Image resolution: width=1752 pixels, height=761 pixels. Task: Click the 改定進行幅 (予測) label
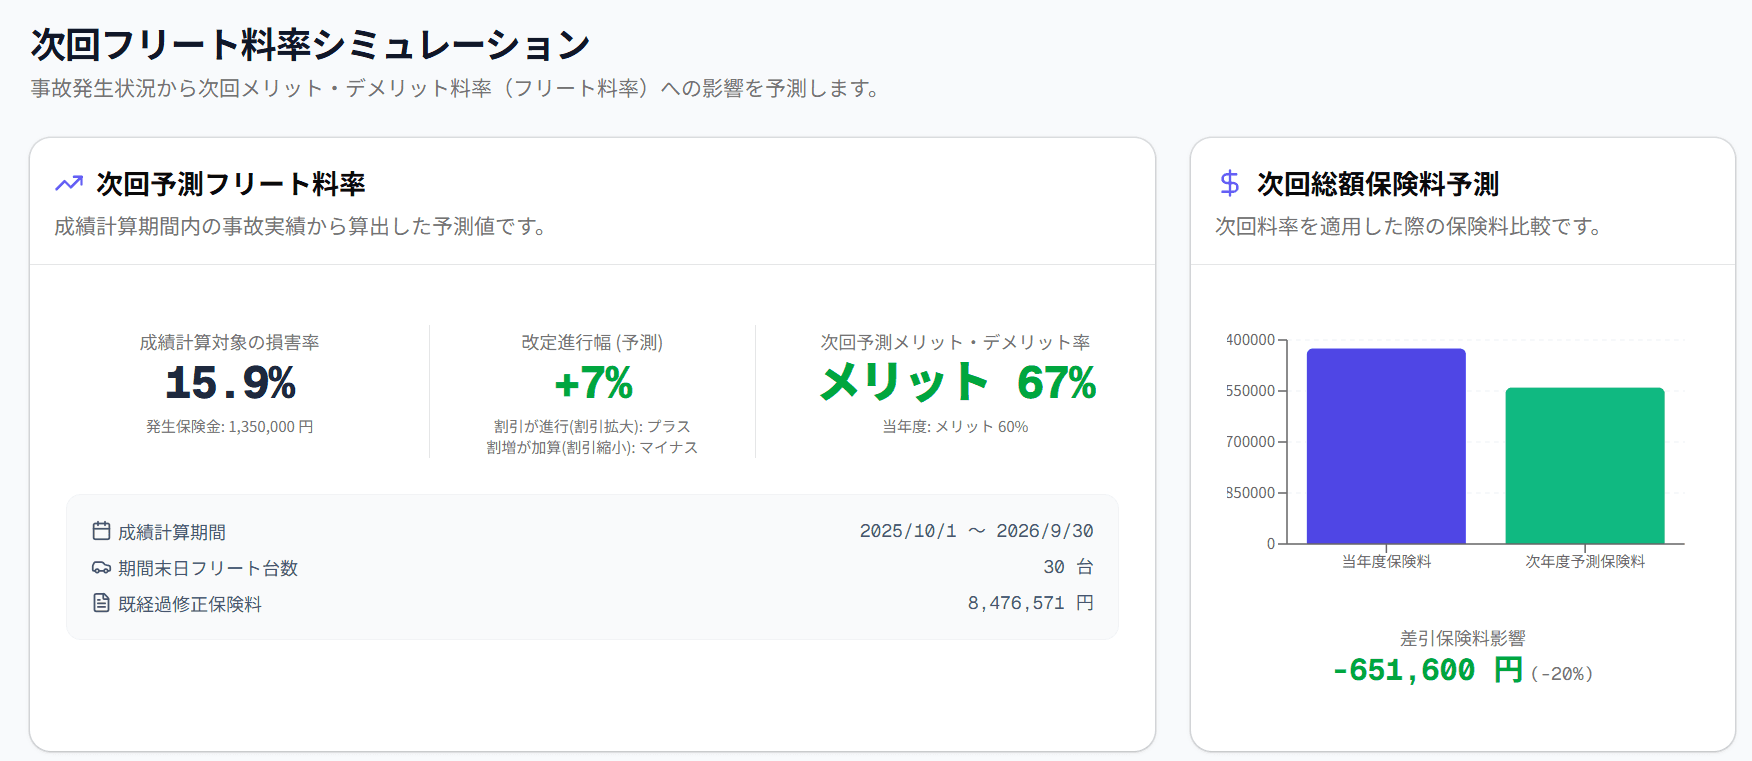coord(592,343)
